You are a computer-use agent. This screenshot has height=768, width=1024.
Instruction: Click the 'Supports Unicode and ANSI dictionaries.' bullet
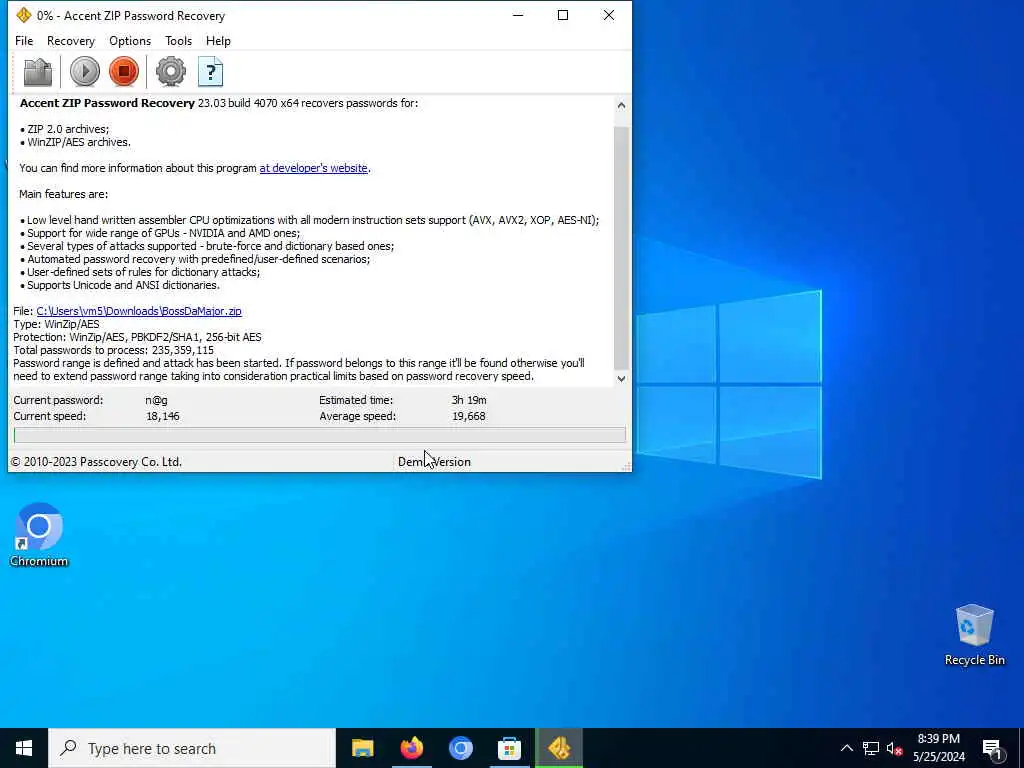point(120,285)
